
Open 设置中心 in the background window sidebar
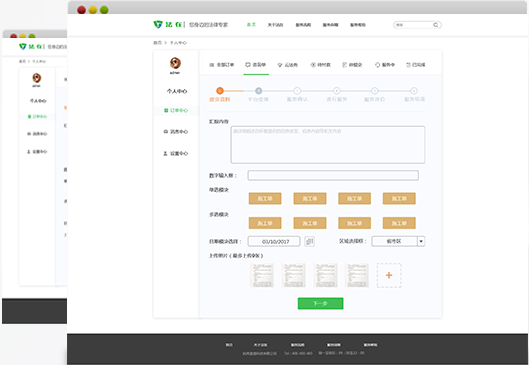37,152
